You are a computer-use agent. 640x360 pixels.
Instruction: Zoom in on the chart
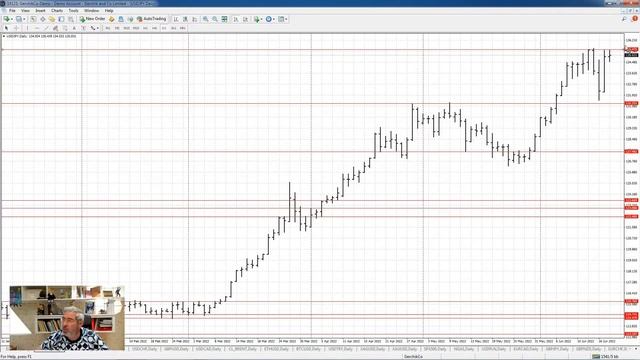pos(206,19)
